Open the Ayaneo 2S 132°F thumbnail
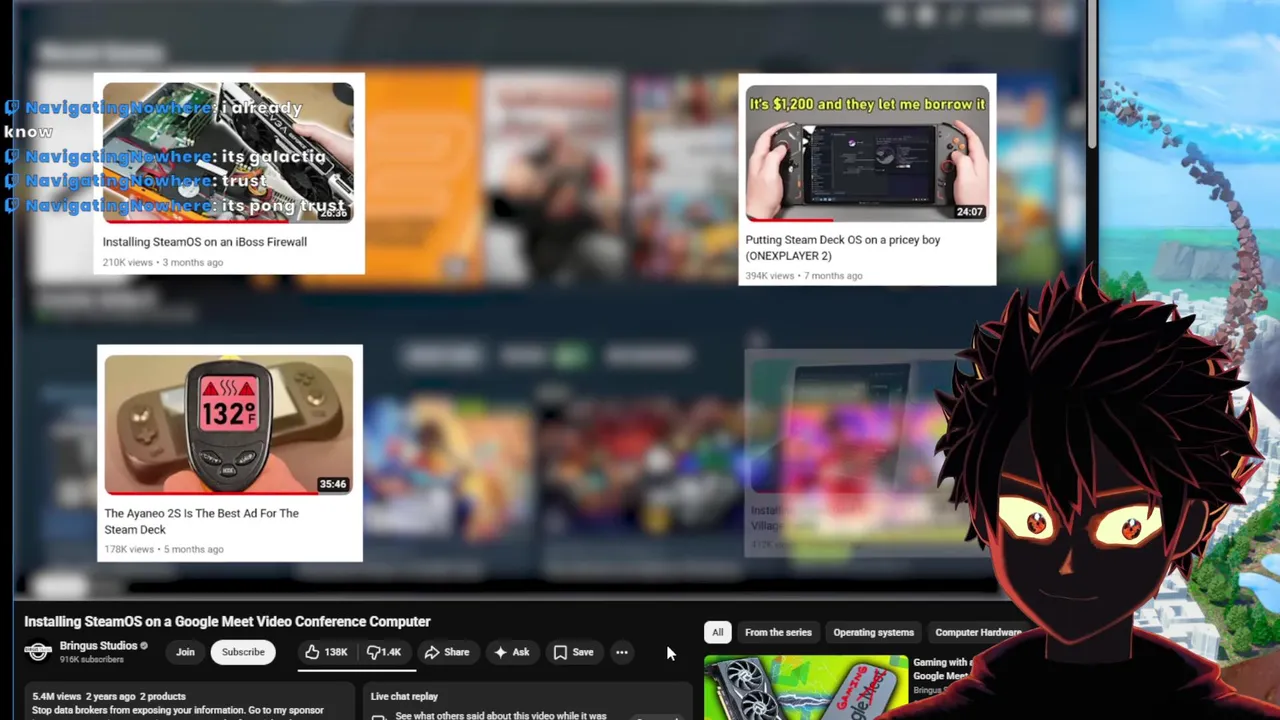The height and width of the screenshot is (720, 1280). (228, 424)
